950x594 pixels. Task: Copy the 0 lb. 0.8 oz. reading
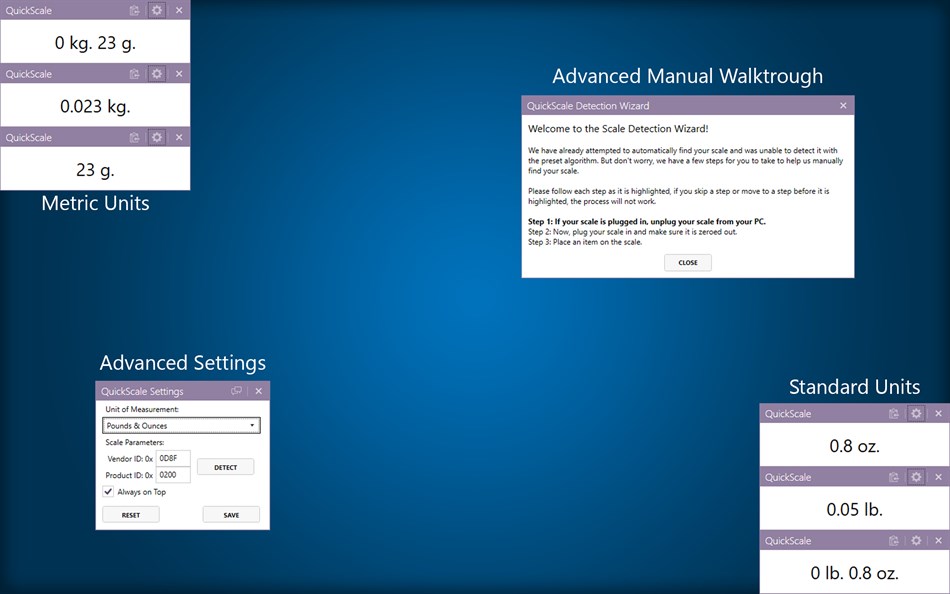895,540
